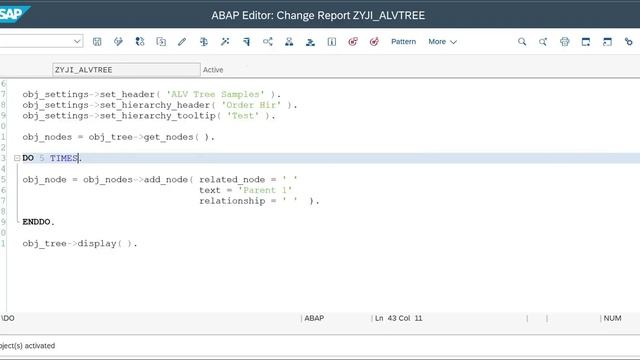The width and height of the screenshot is (640, 360).
Task: Click the Other Object icon
Action: click(161, 42)
